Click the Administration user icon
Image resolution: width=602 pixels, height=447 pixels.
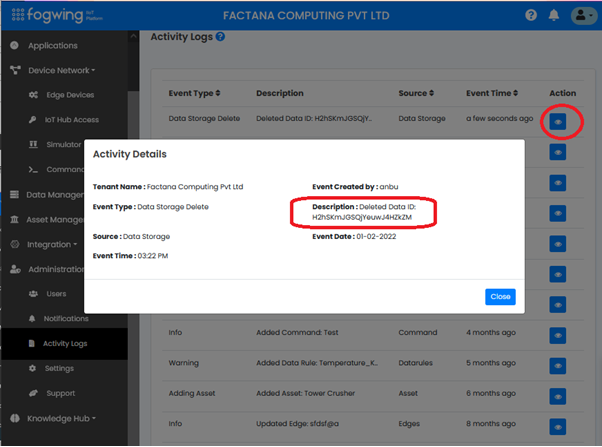pos(15,269)
